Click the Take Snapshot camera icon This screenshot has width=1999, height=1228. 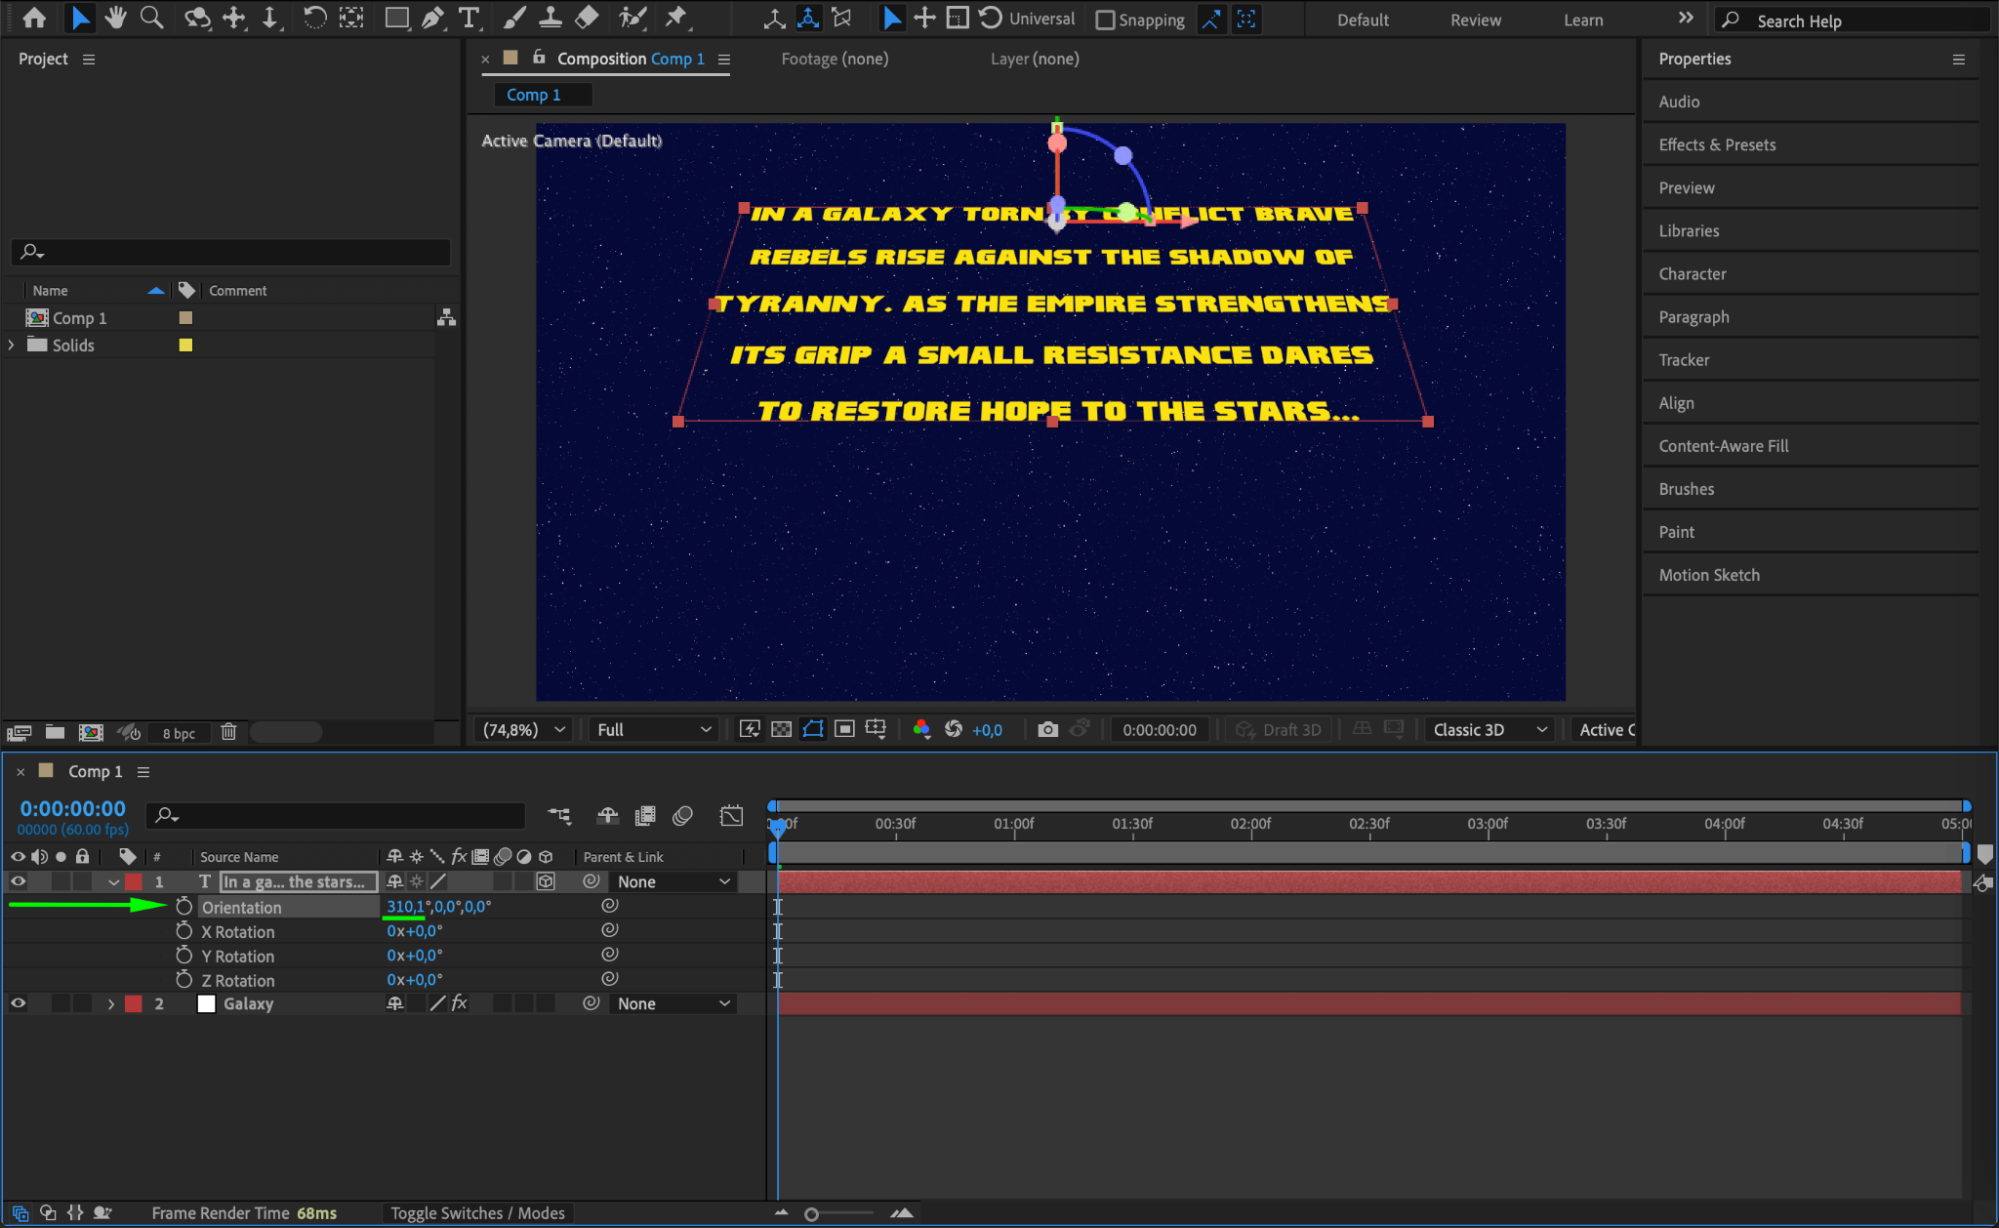click(x=1047, y=729)
